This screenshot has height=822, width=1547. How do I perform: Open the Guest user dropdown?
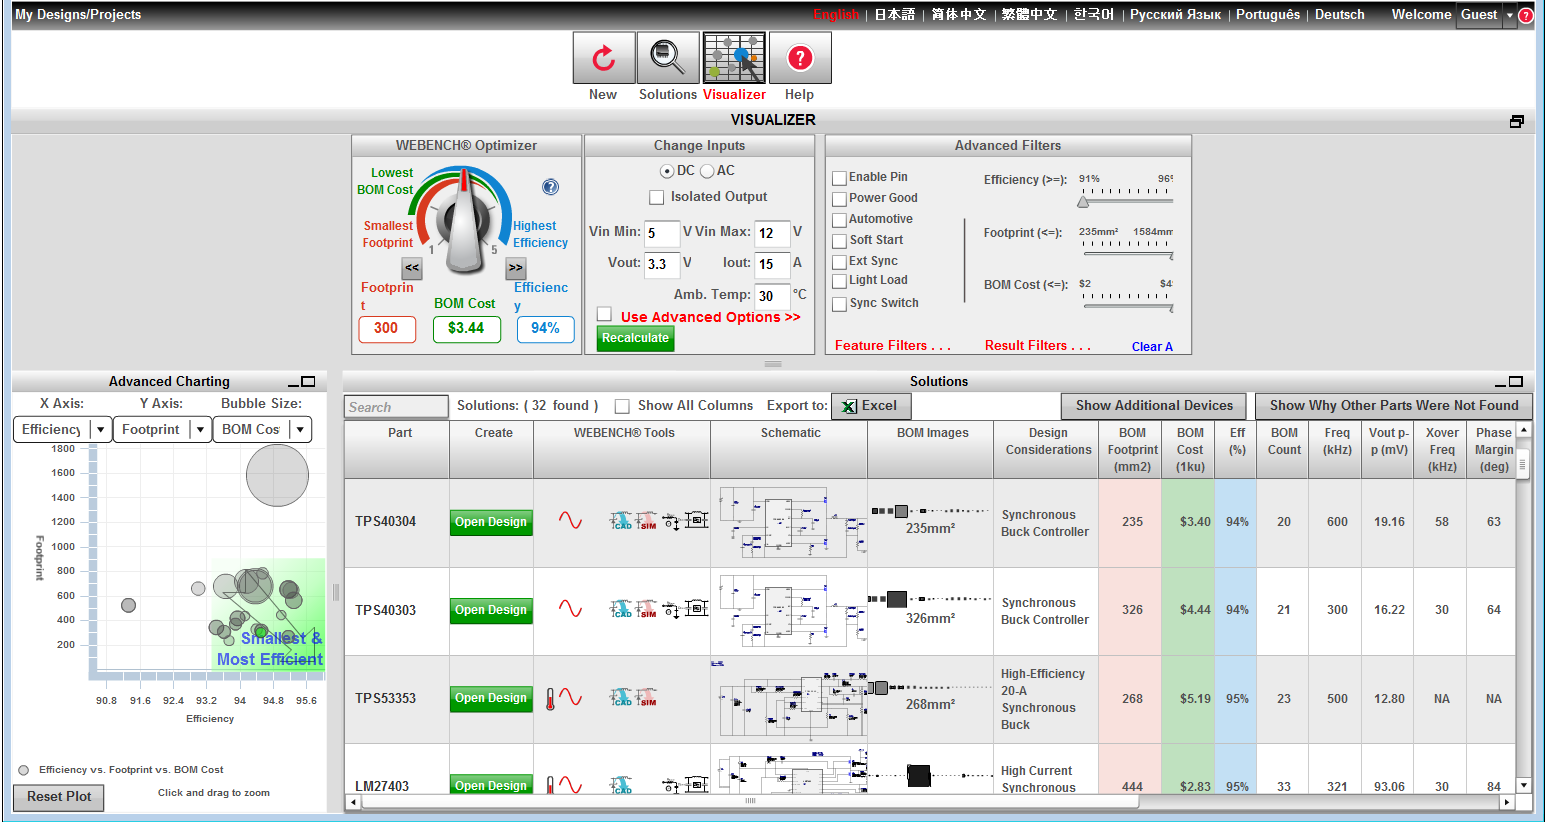pos(1510,15)
